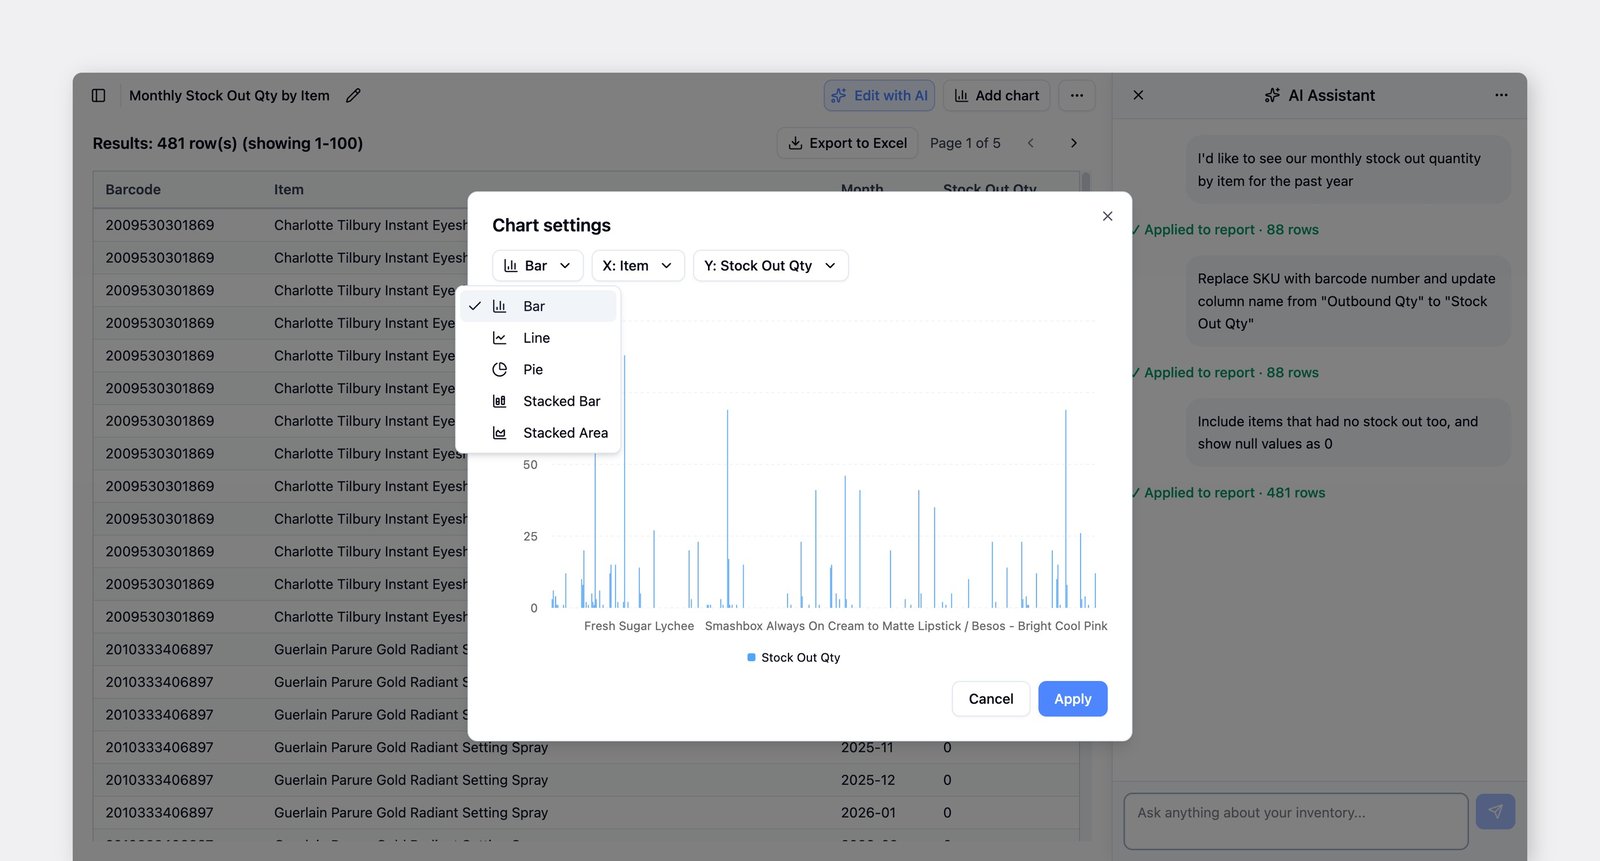Toggle the sidebar panel icon
The width and height of the screenshot is (1600, 861).
[98, 96]
